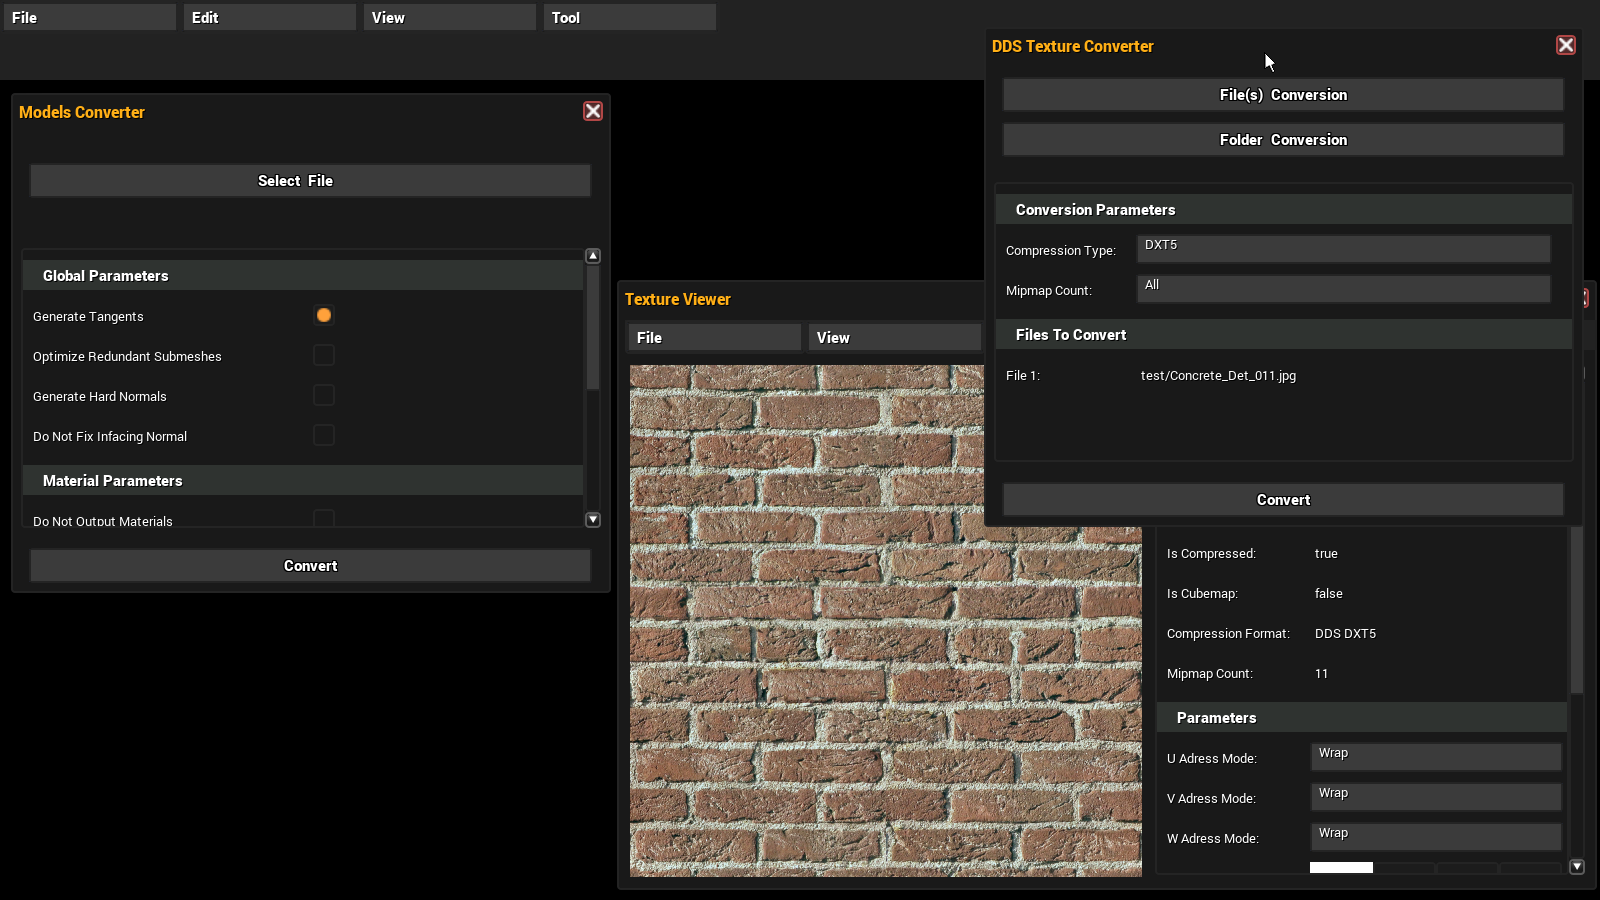Click the Texture Viewer properties scroll-down arrow
Image resolution: width=1600 pixels, height=900 pixels.
click(1577, 867)
